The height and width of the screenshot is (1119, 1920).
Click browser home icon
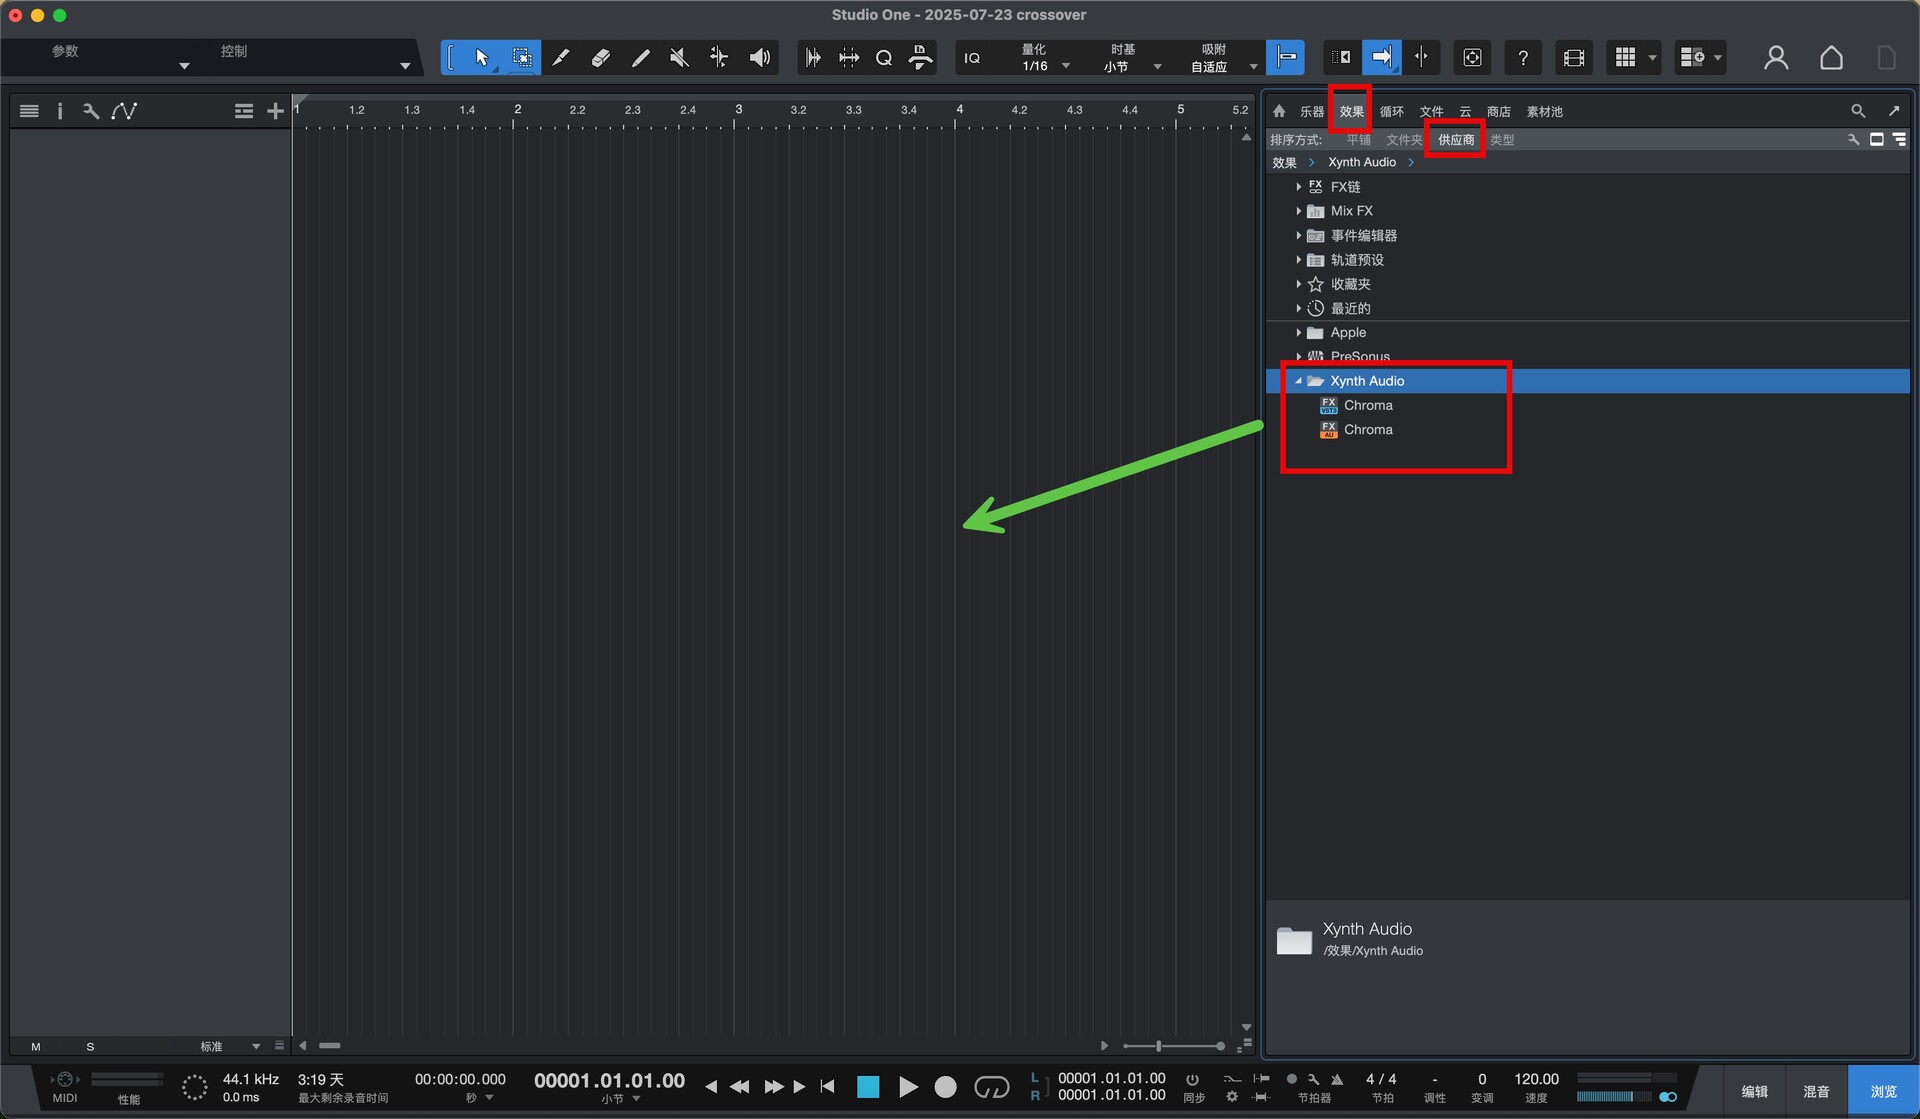point(1279,111)
